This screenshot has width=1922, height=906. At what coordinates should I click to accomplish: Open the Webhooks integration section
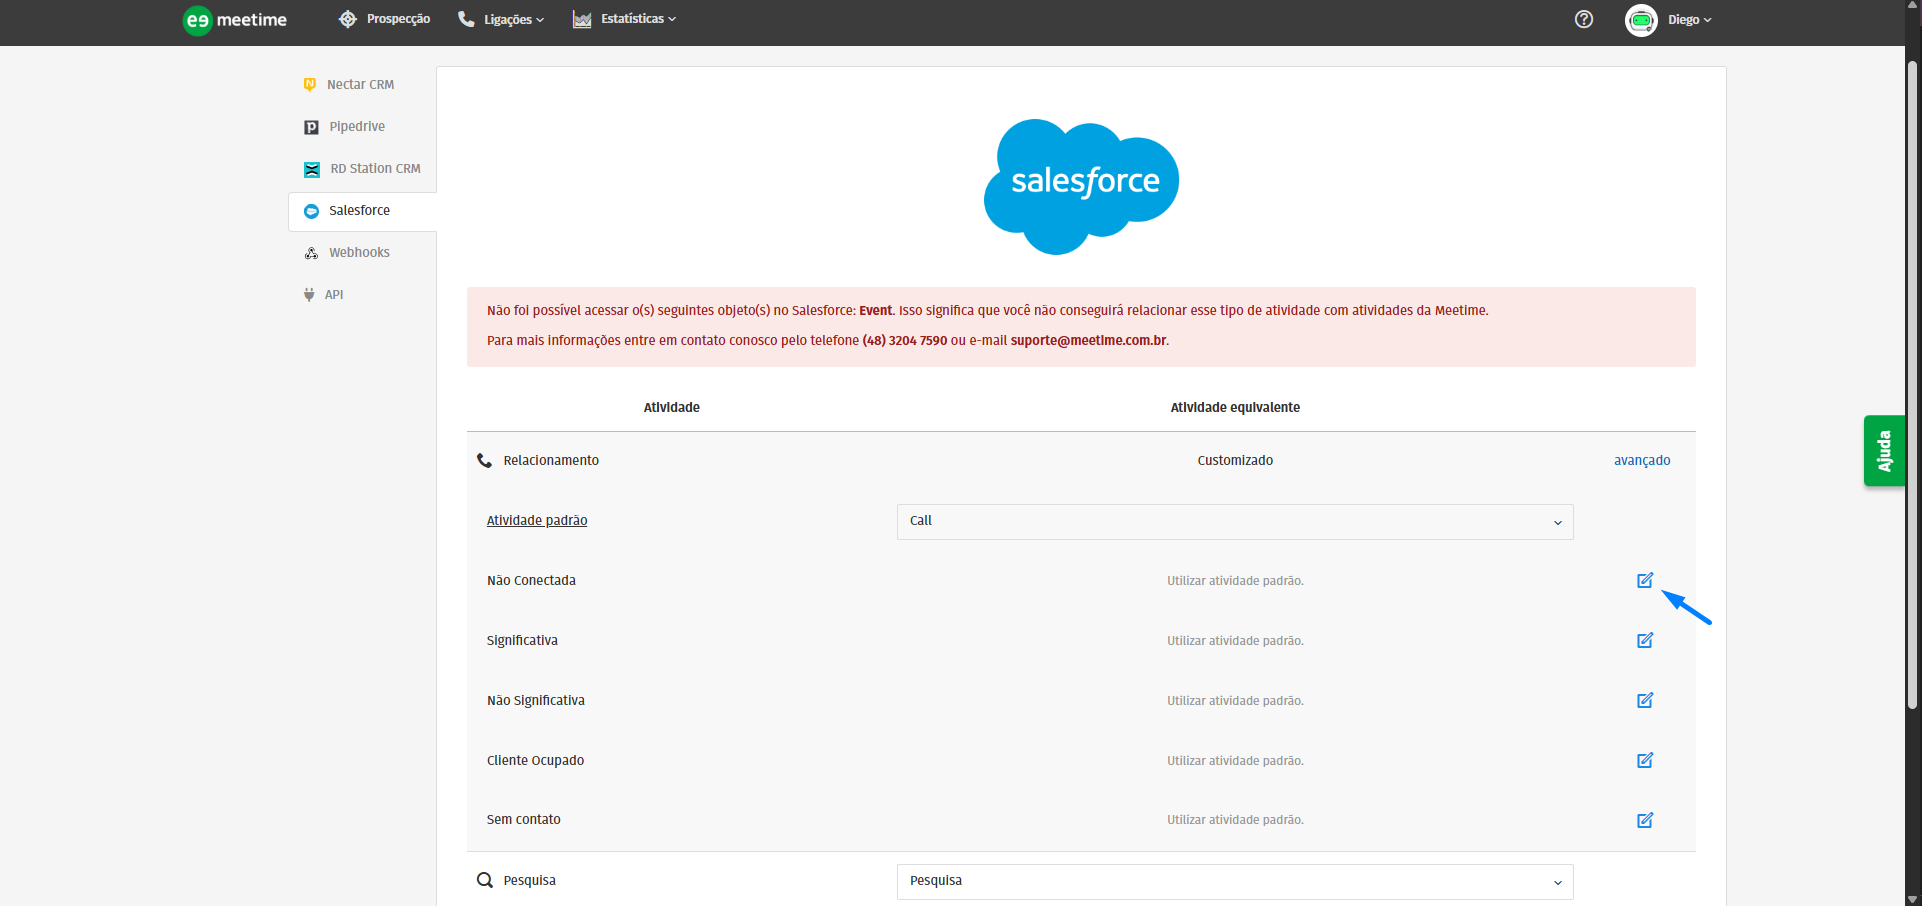click(358, 253)
